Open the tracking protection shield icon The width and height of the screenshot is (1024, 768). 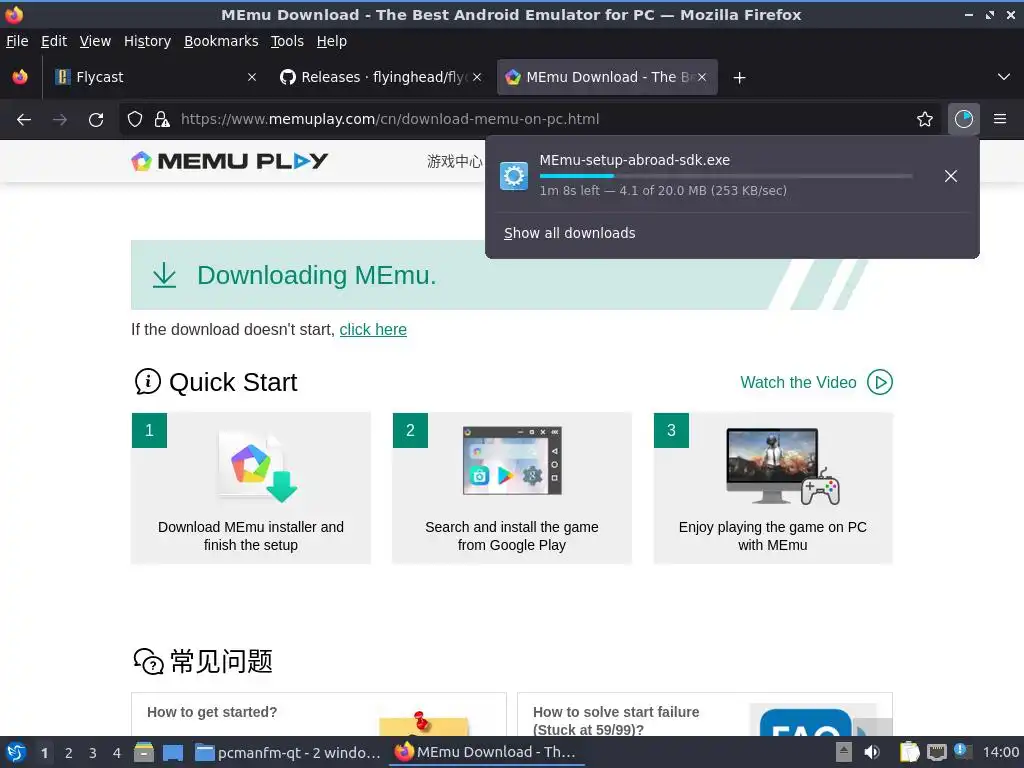tap(135, 119)
